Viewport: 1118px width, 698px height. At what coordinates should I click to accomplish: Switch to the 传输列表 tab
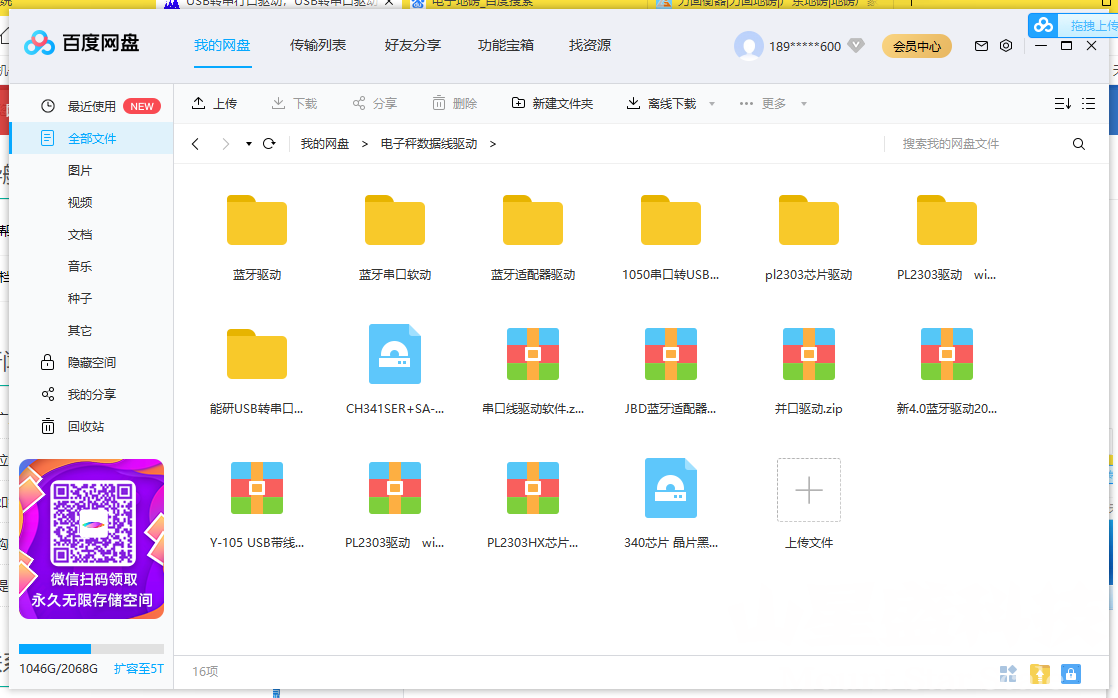click(318, 45)
